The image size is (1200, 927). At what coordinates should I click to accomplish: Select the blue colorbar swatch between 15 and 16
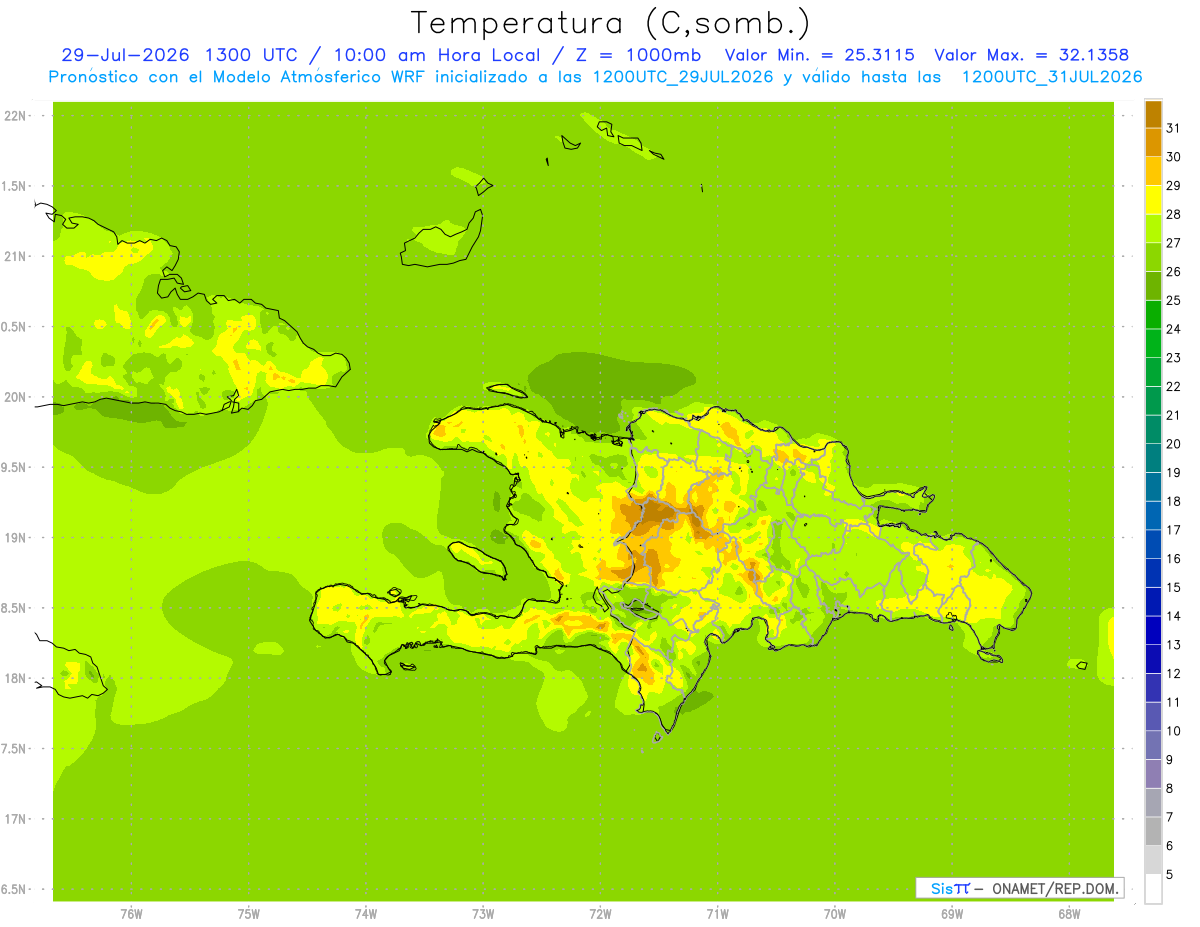point(1153,573)
